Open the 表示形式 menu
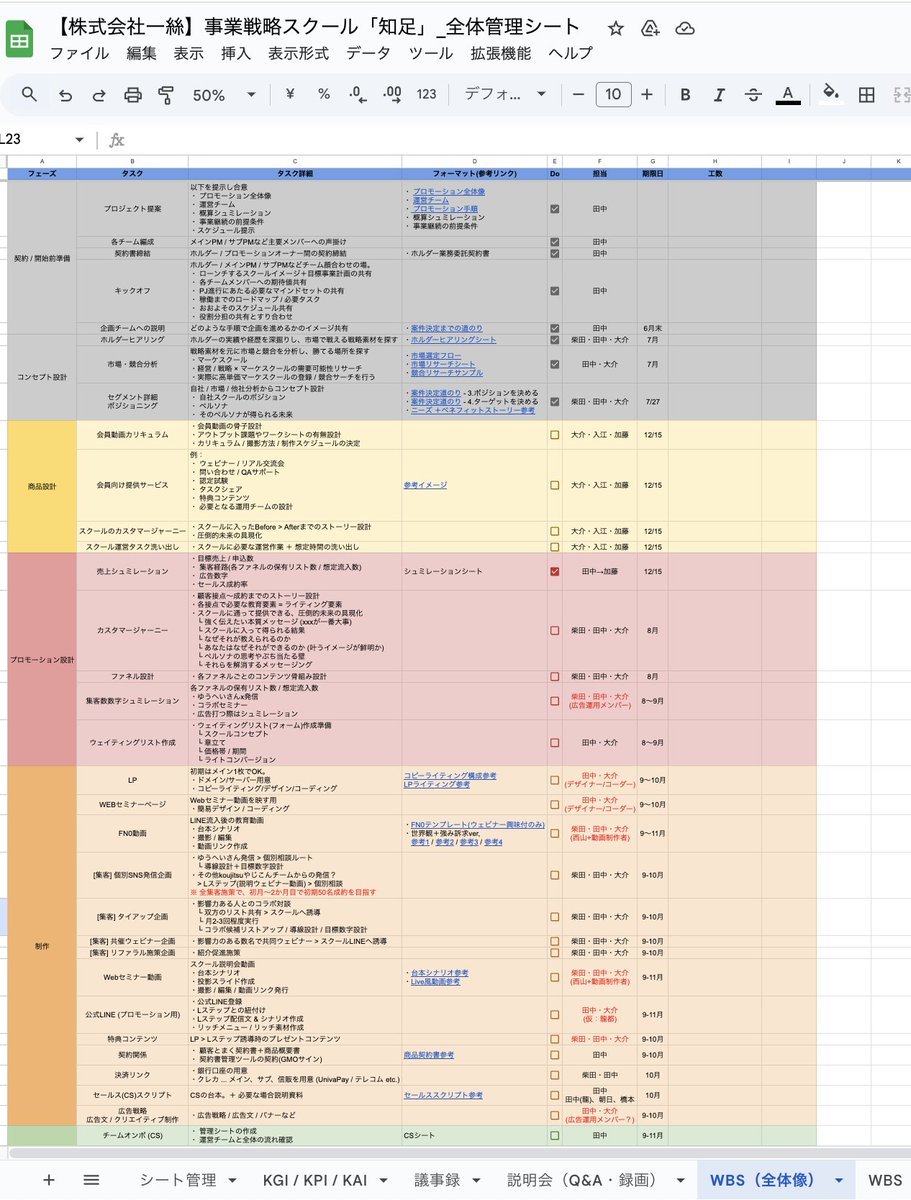Viewport: 911px width, 1200px height. click(x=298, y=54)
